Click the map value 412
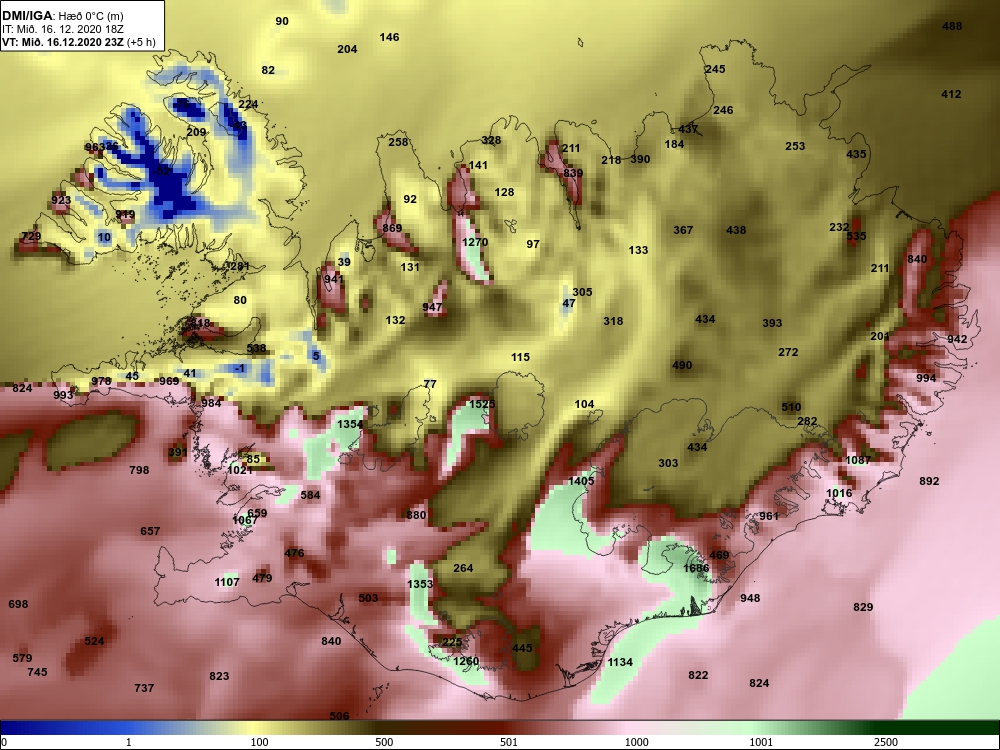 (x=951, y=94)
